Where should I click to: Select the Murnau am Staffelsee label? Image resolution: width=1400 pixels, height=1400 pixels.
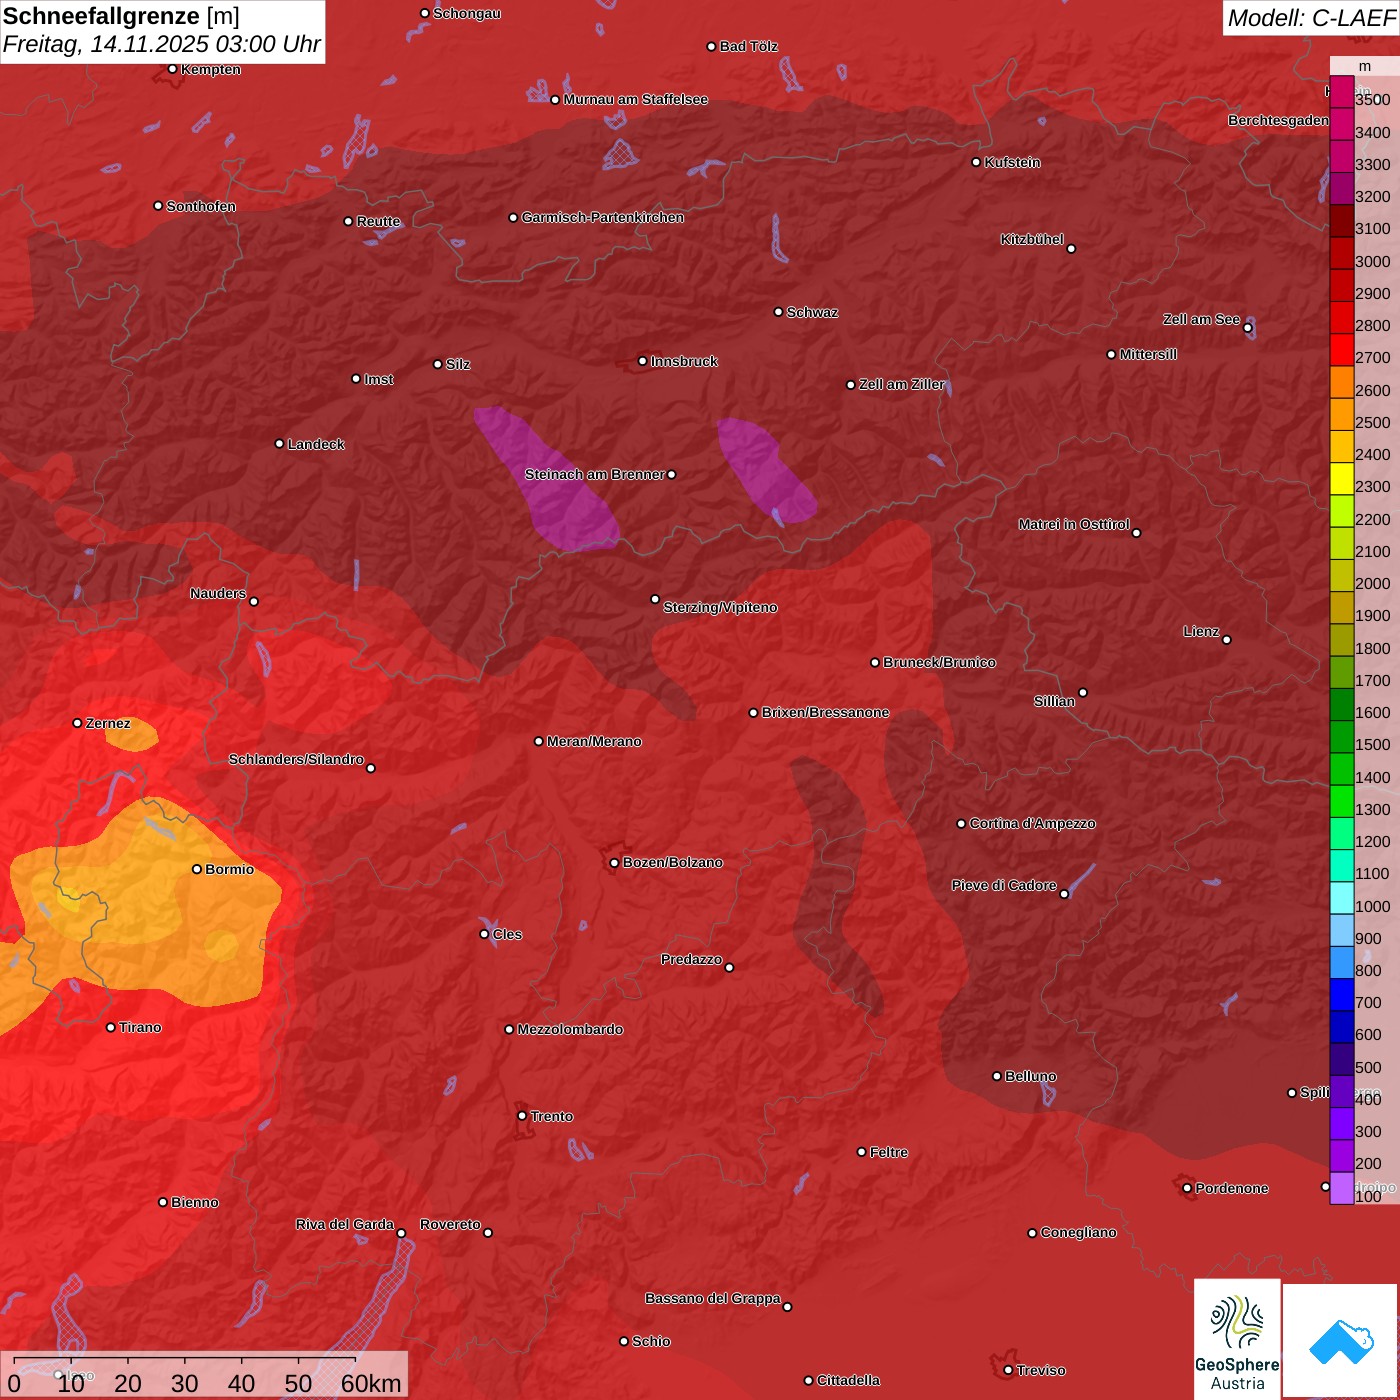[x=635, y=99]
